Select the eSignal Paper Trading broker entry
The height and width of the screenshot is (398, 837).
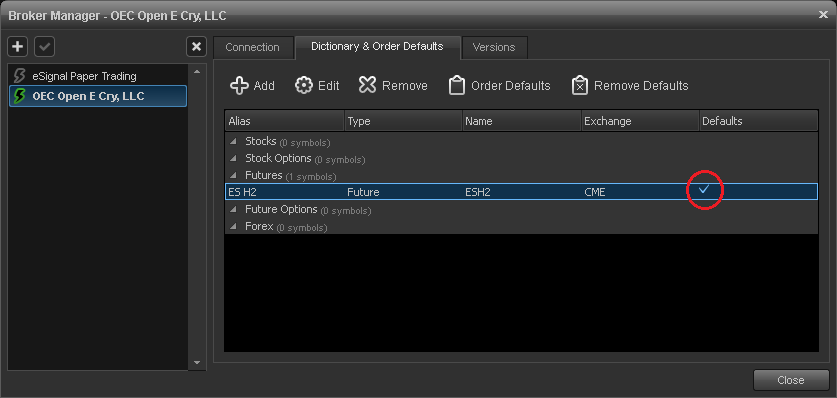coord(98,76)
